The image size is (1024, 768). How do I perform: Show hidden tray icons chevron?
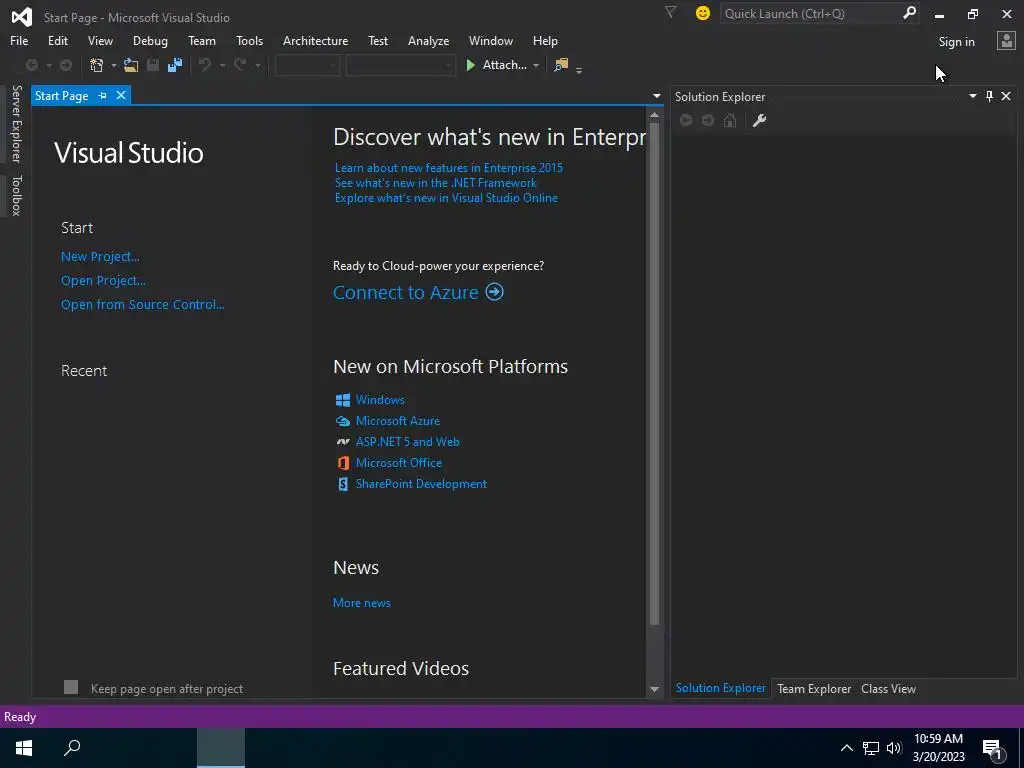pos(846,748)
